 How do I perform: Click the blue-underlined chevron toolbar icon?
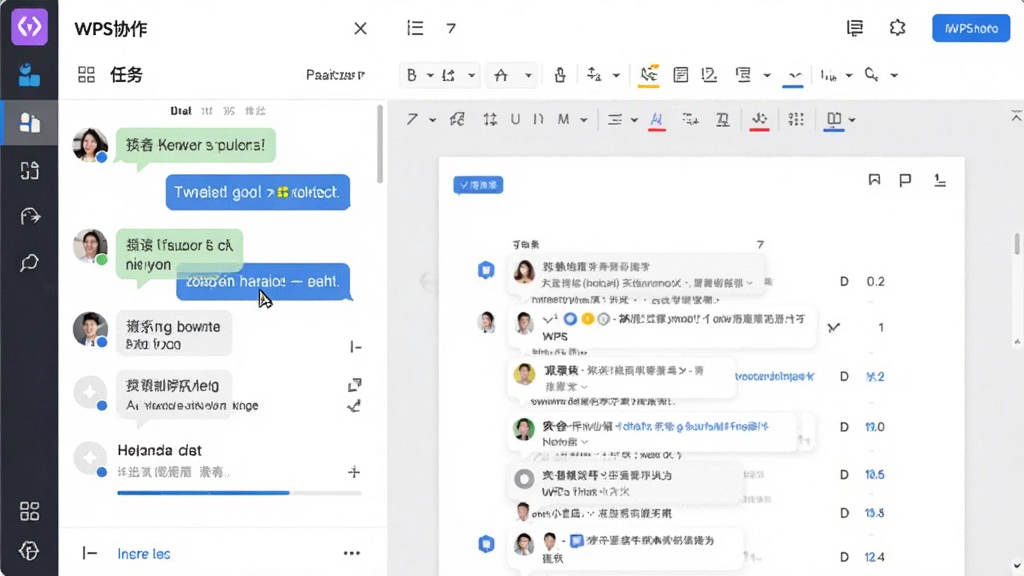[x=793, y=76]
